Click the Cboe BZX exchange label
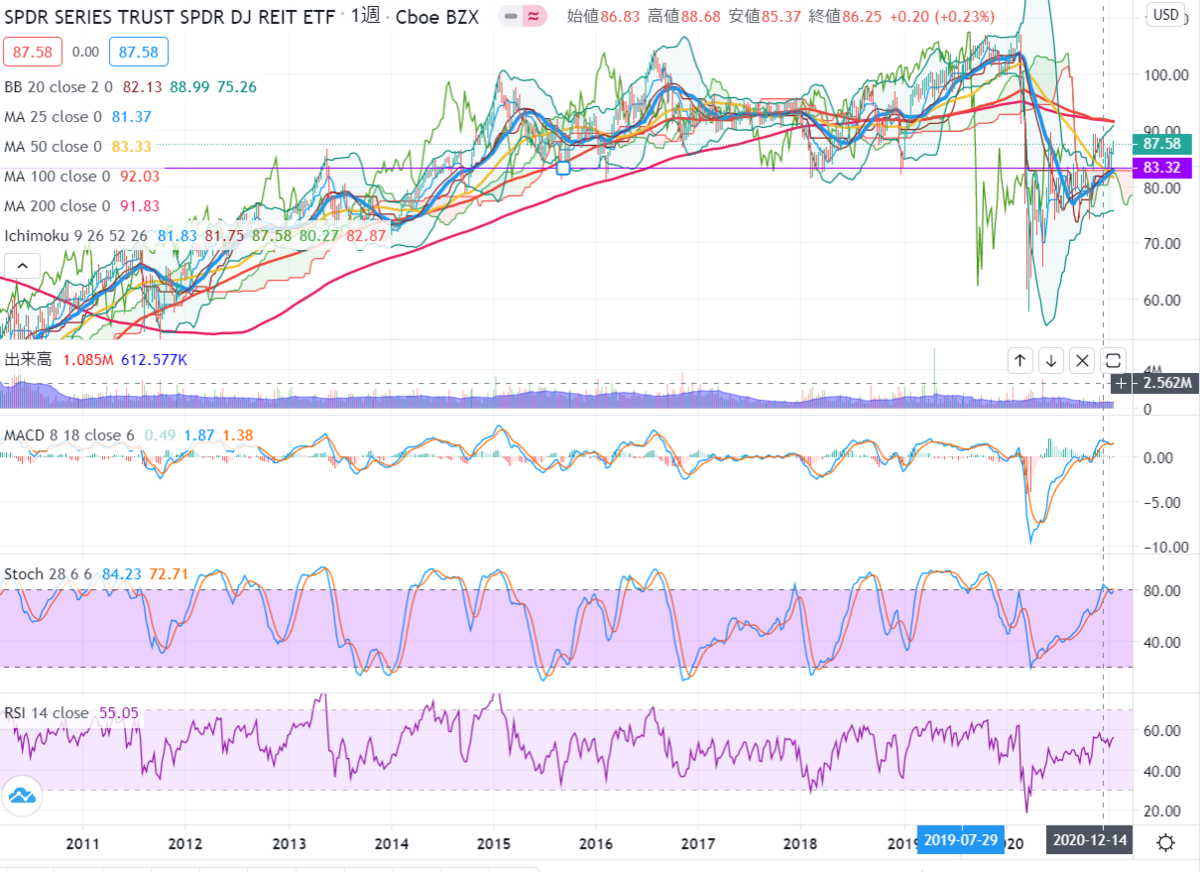Viewport: 1200px width, 872px height. (x=437, y=17)
